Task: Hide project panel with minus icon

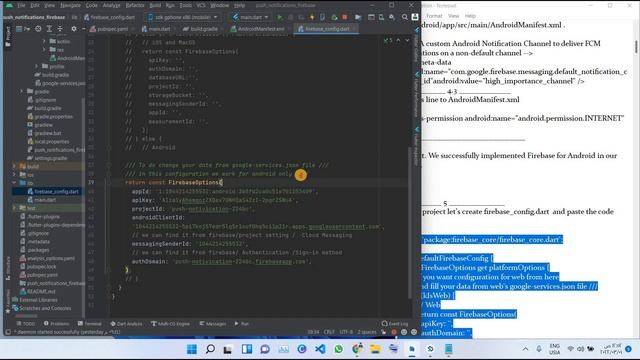Action: (83, 29)
